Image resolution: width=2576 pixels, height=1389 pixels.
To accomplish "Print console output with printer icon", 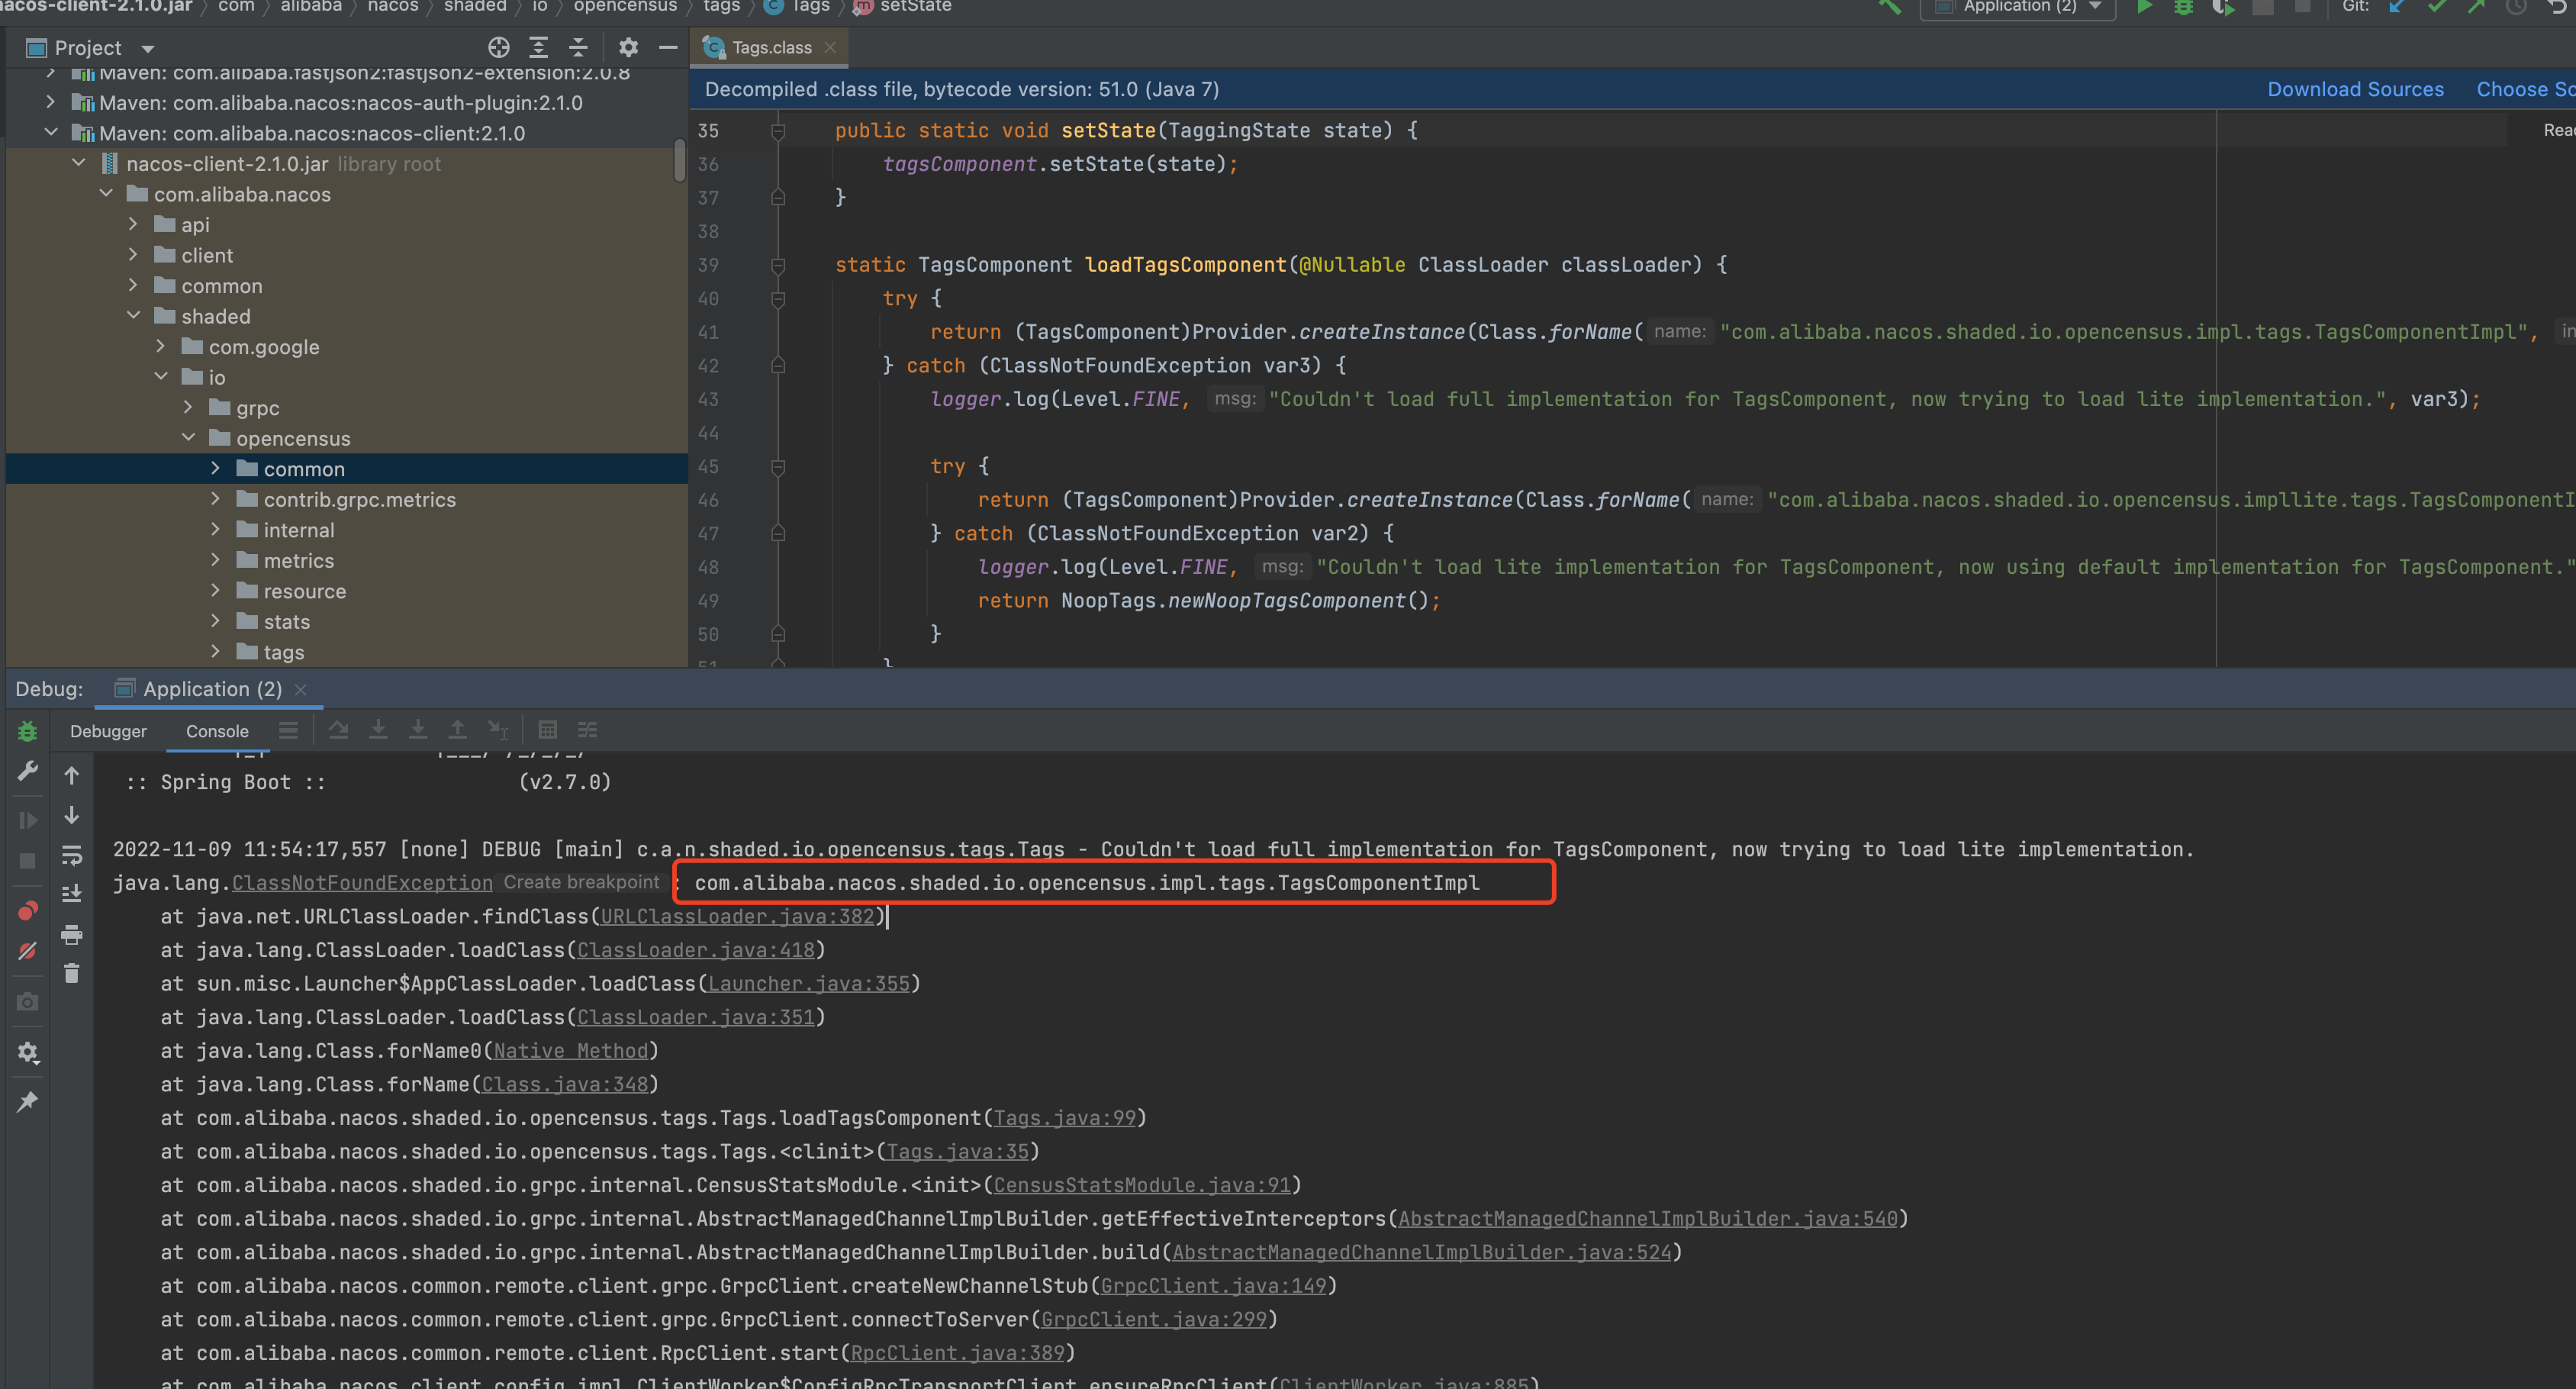I will coord(72,935).
